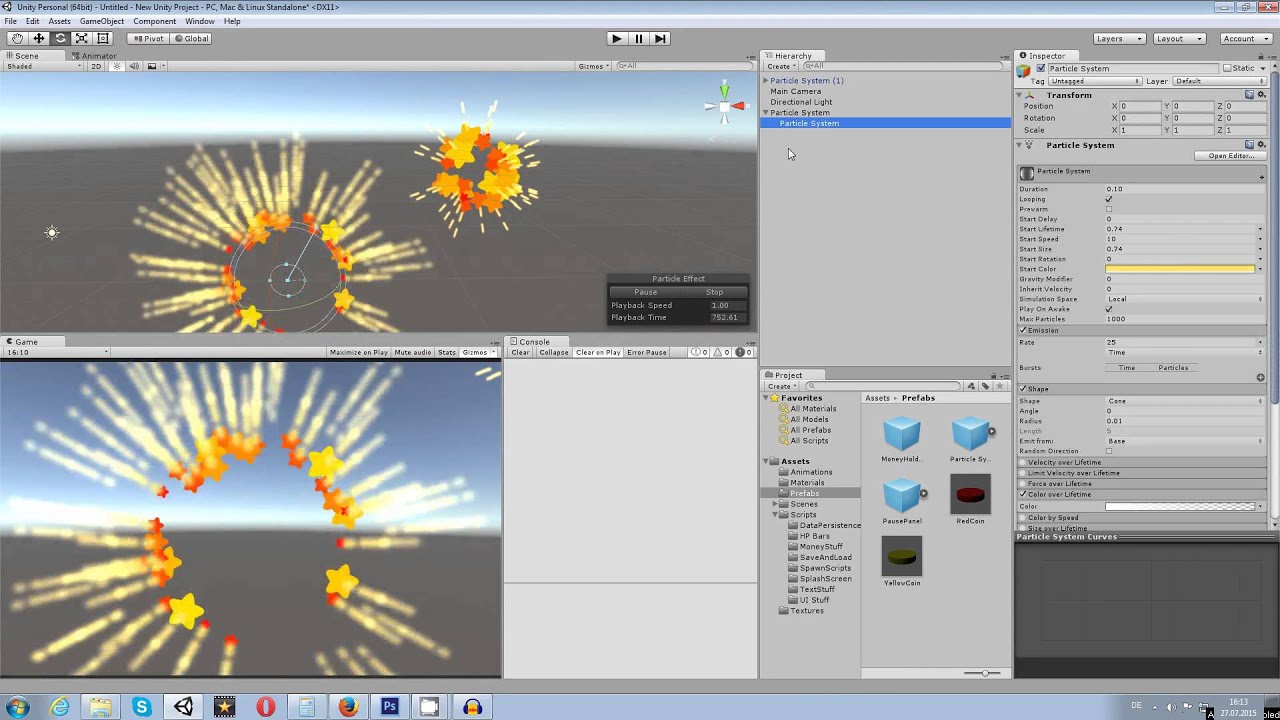
Task: Click search by type icon in Project
Action: [970, 386]
